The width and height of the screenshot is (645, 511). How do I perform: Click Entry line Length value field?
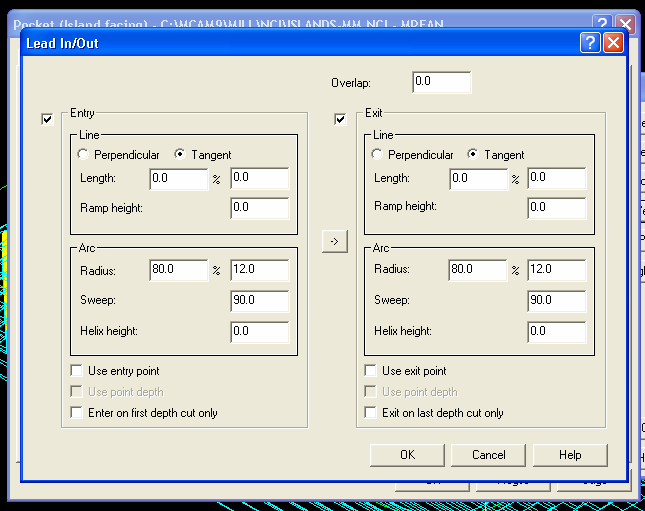click(x=260, y=178)
